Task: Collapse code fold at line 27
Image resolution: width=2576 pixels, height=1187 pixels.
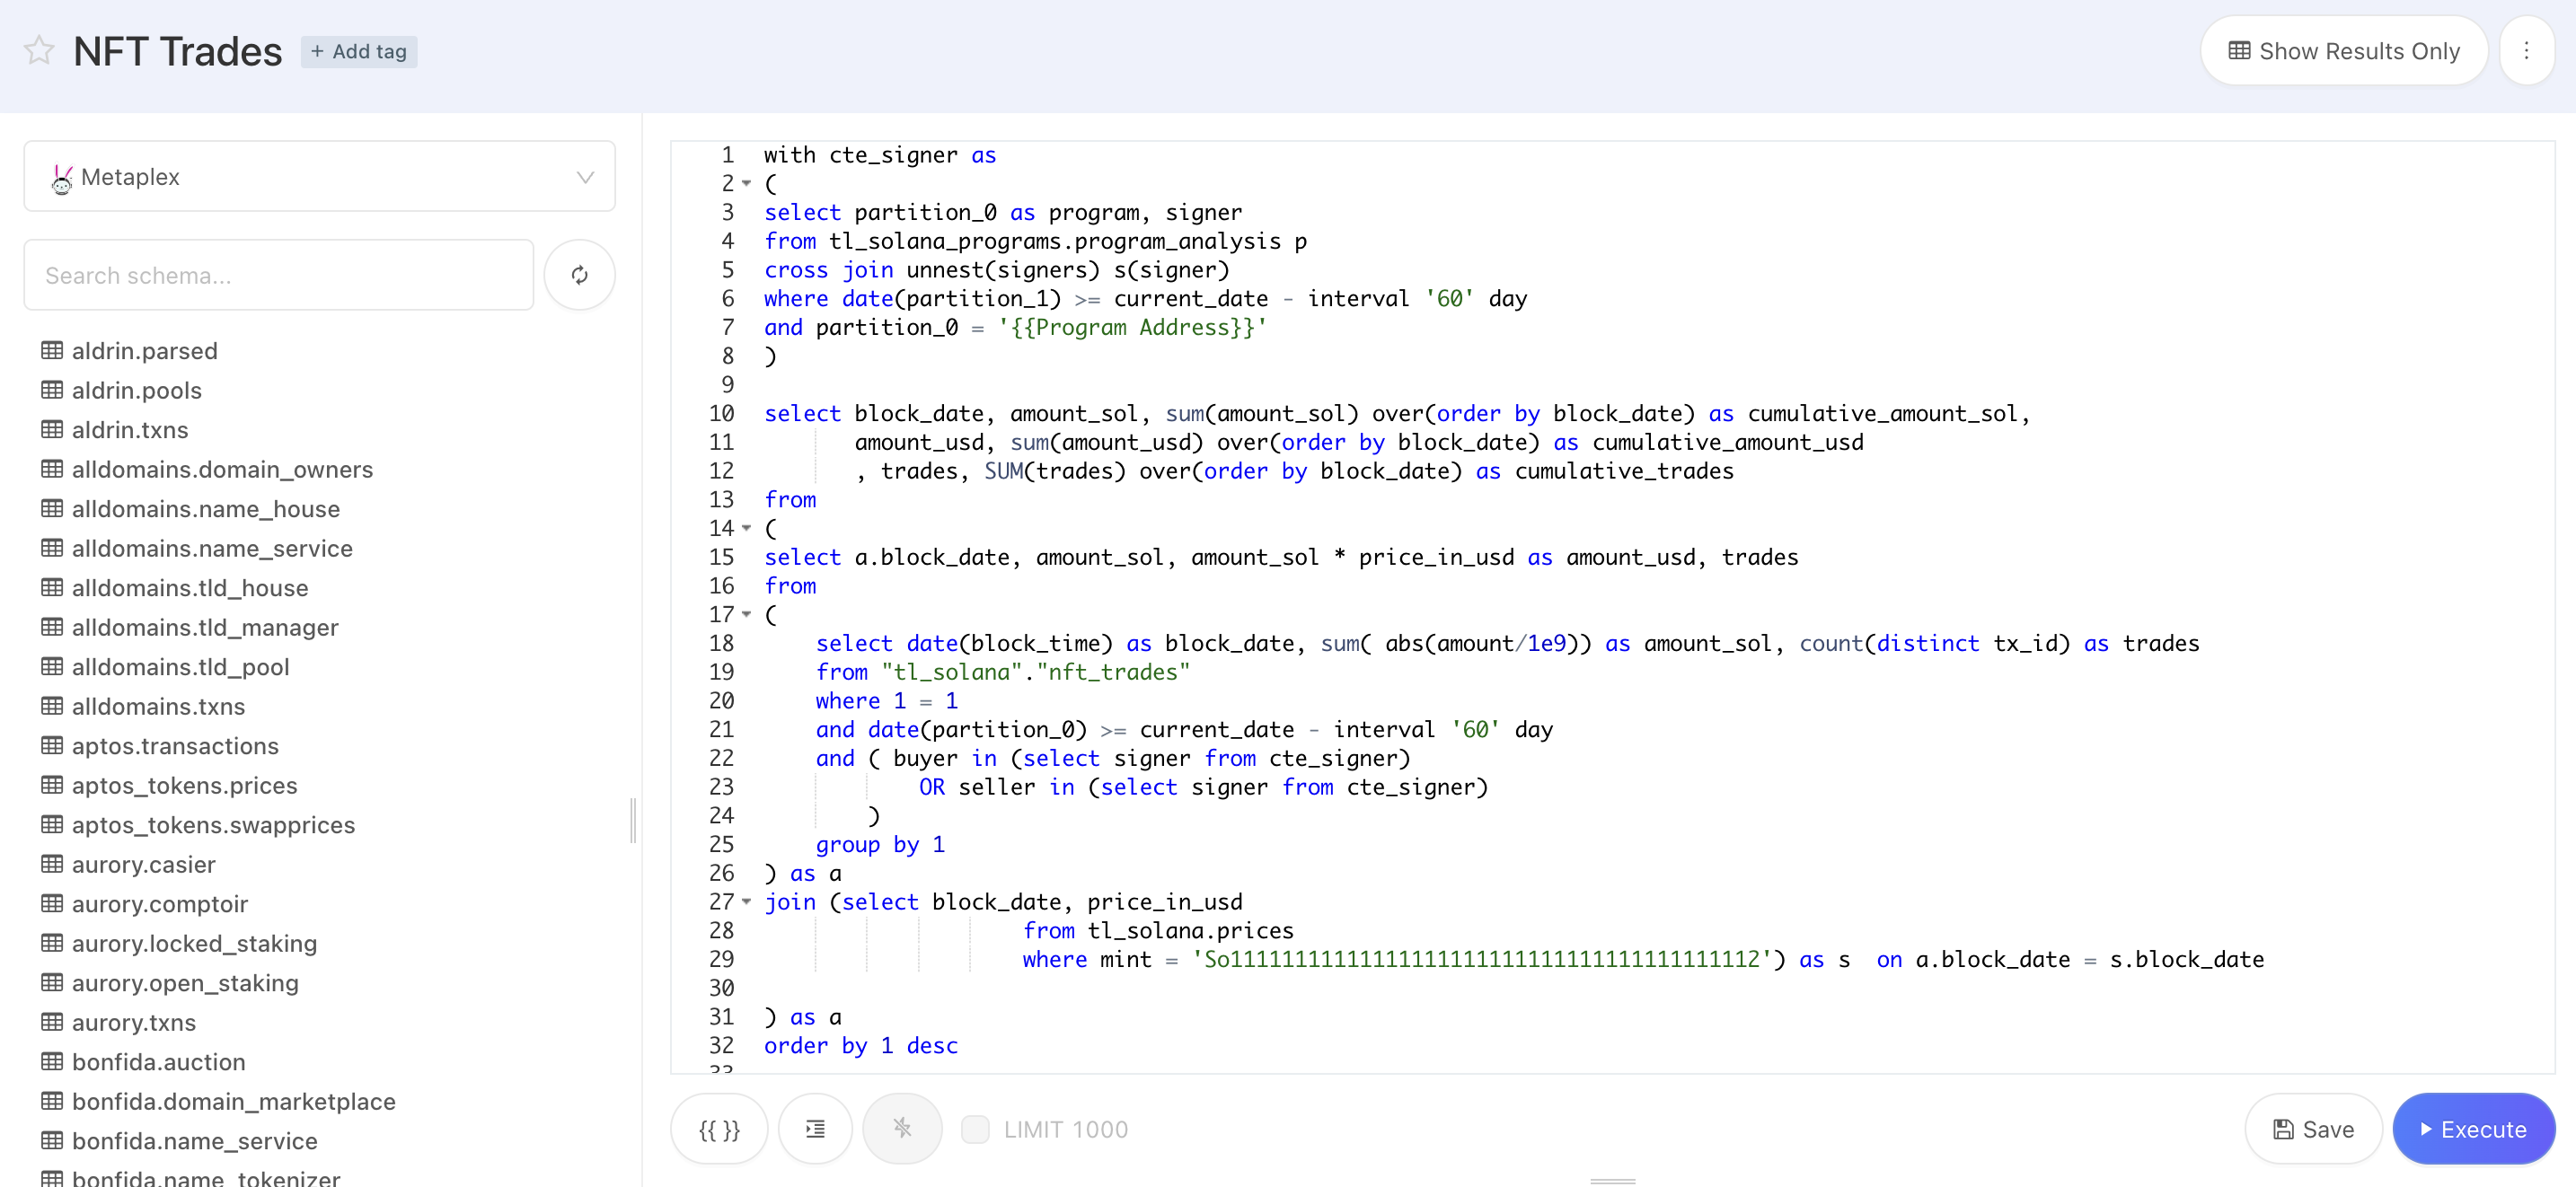Action: tap(746, 902)
